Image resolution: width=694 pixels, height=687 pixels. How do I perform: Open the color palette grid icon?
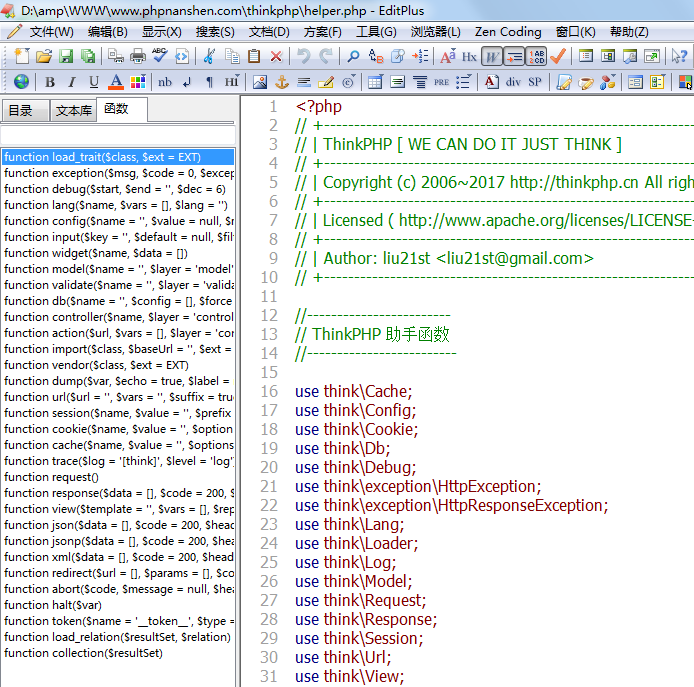tap(138, 82)
